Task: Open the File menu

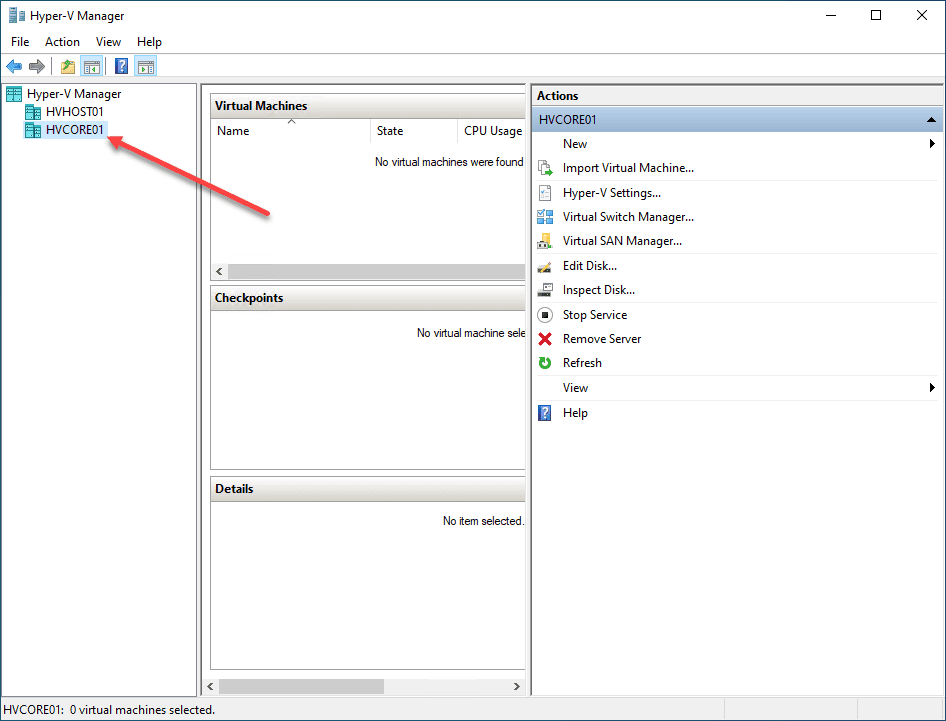Action: pos(20,42)
